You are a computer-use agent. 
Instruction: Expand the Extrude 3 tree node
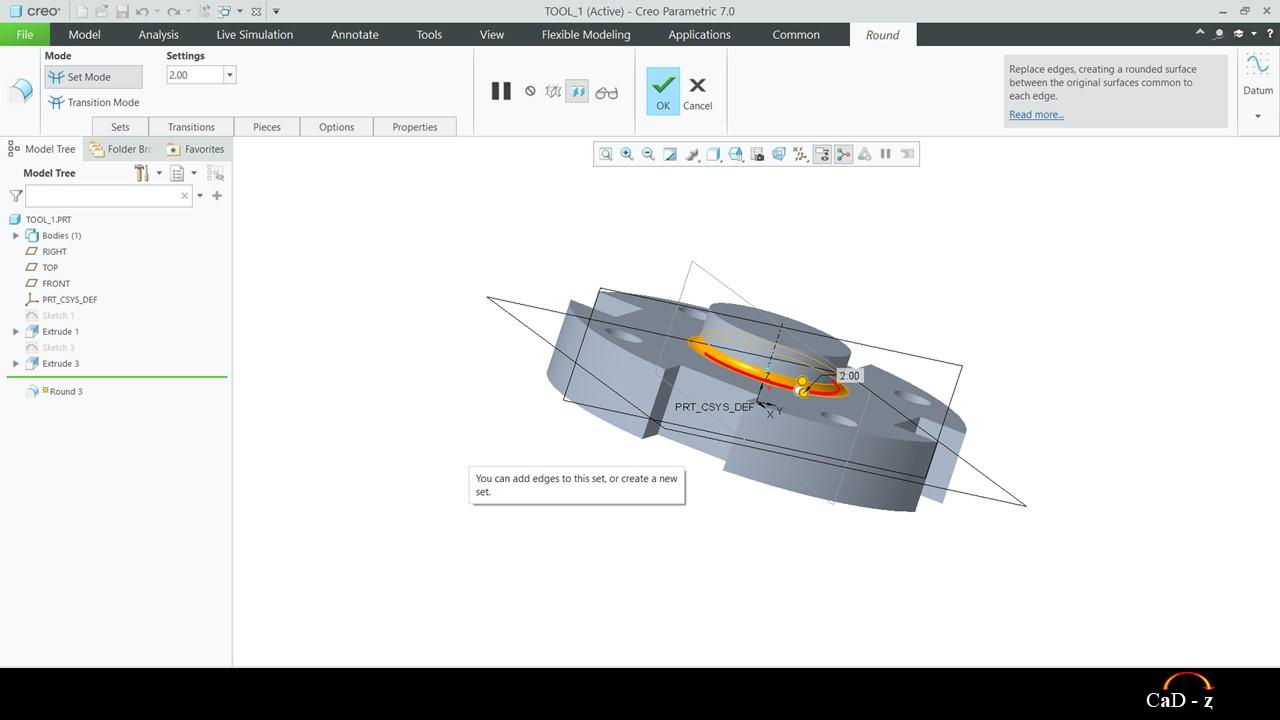pos(16,364)
